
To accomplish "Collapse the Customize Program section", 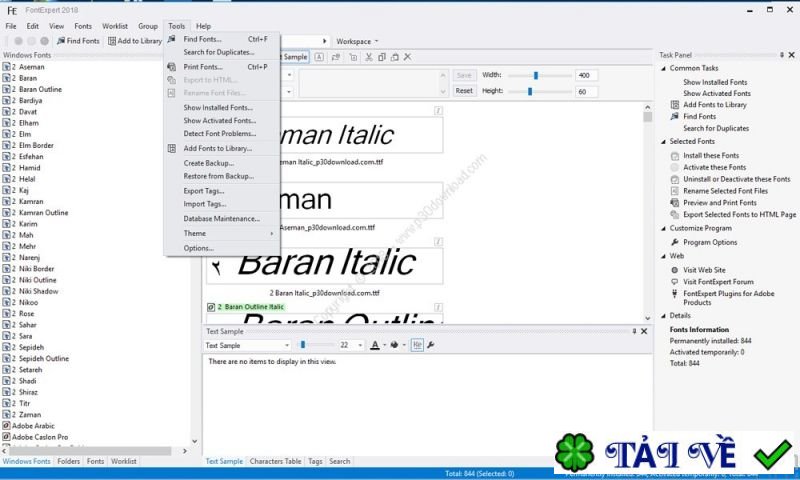I will pos(663,229).
